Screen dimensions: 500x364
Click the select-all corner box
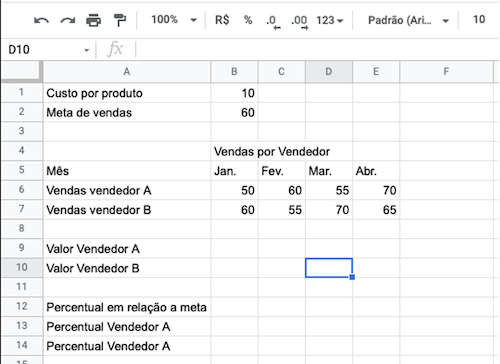[22, 71]
